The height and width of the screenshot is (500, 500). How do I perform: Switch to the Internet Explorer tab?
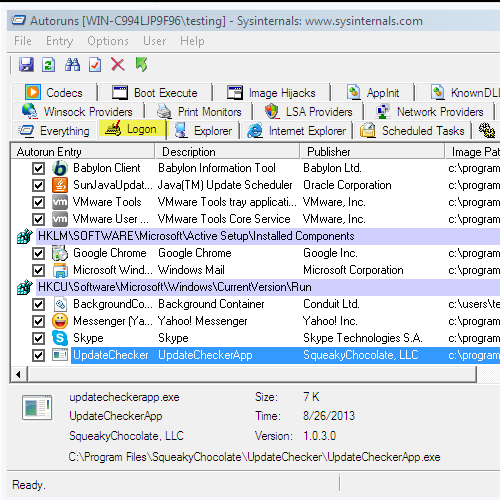pyautogui.click(x=296, y=130)
